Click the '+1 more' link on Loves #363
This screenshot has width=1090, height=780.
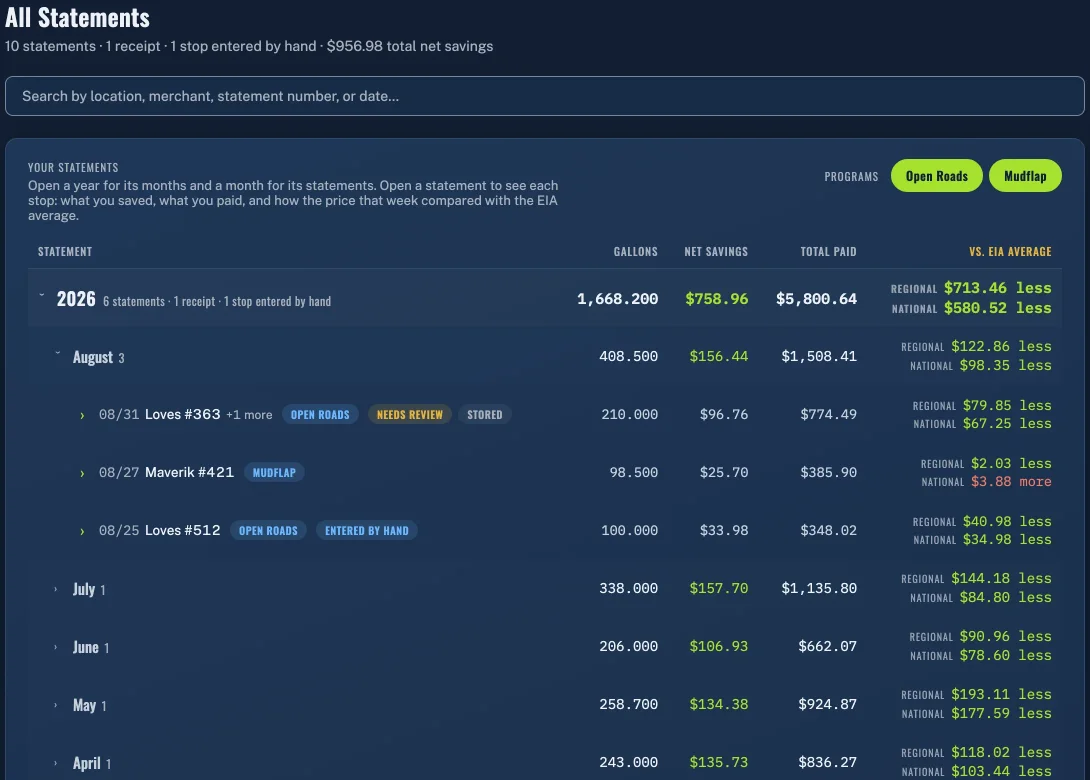click(249, 415)
